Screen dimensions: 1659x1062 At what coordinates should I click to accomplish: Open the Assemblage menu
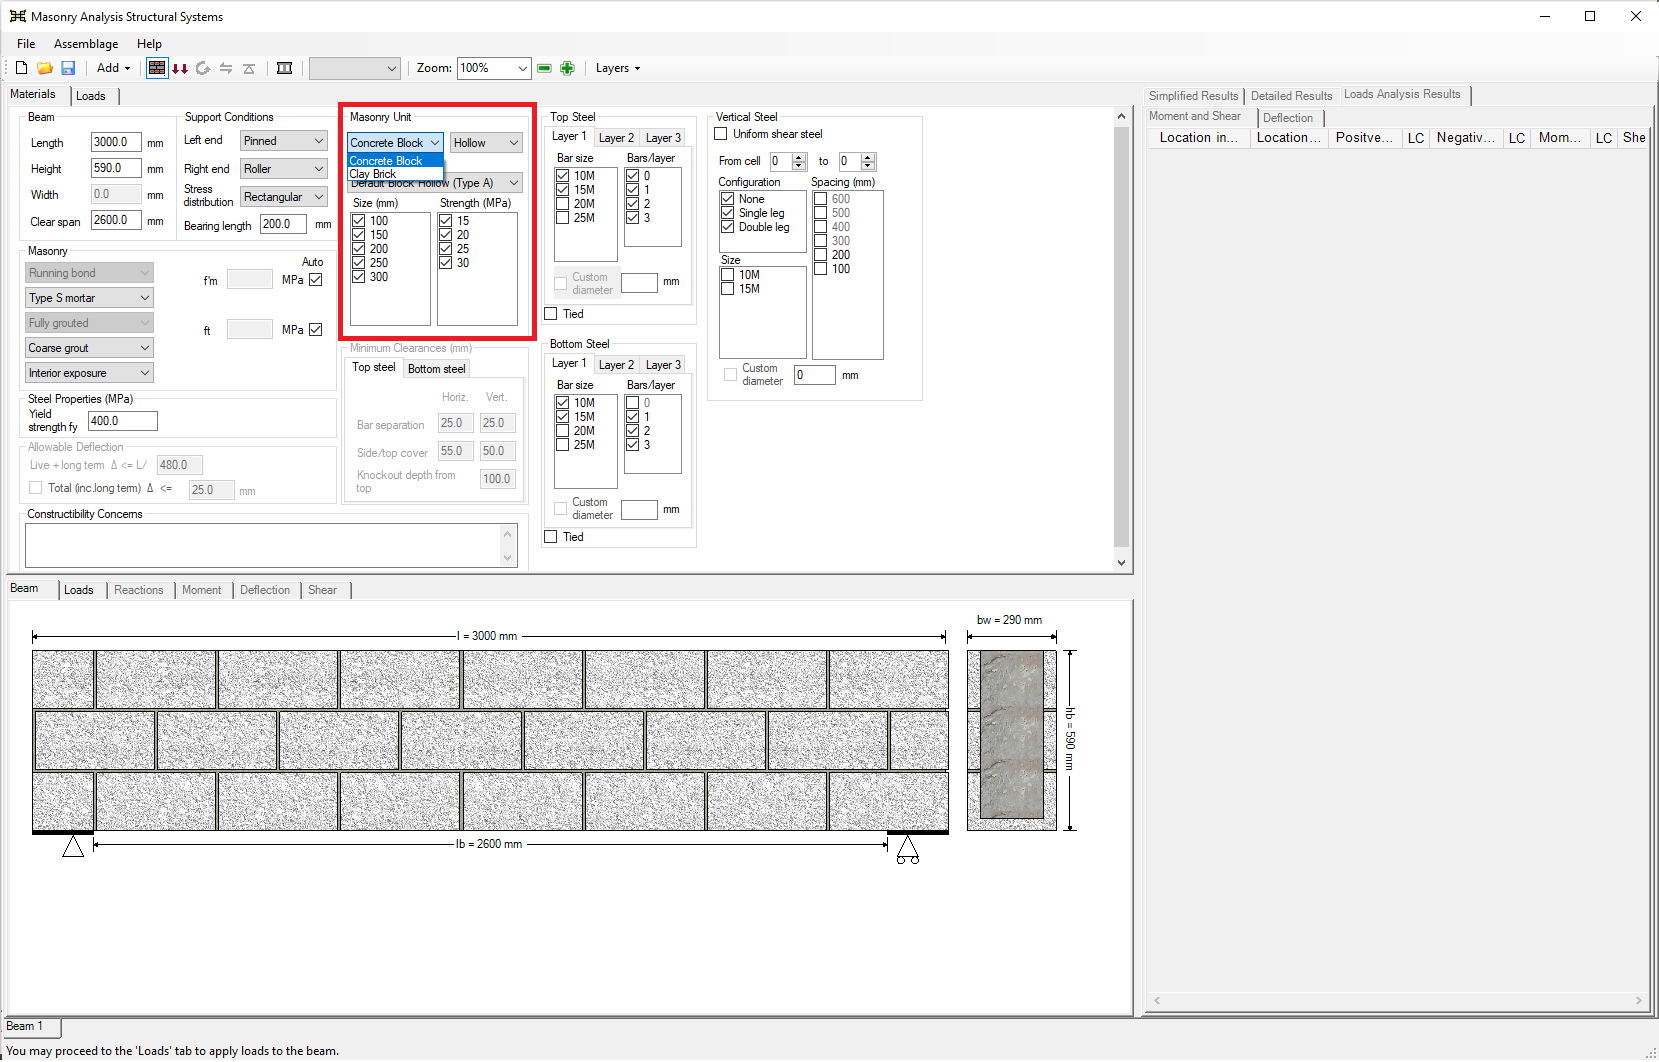86,44
